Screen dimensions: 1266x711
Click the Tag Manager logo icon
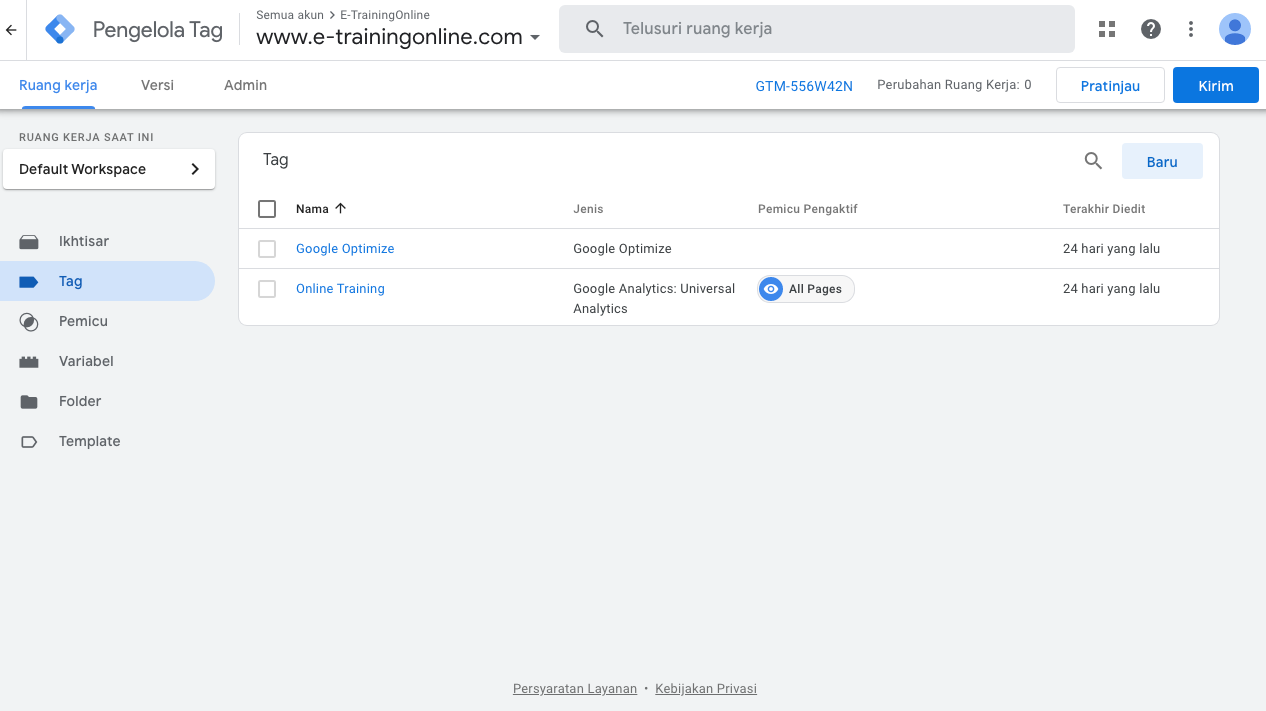[x=60, y=30]
